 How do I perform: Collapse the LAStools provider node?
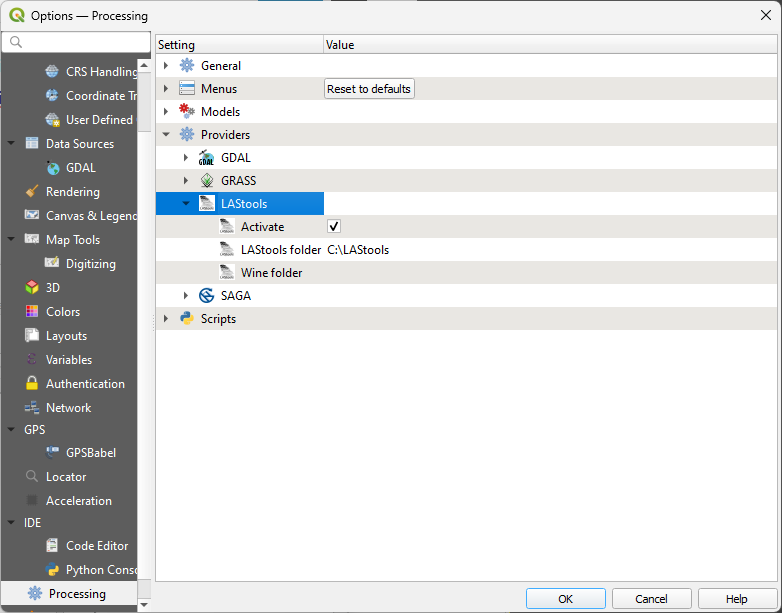tap(186, 204)
